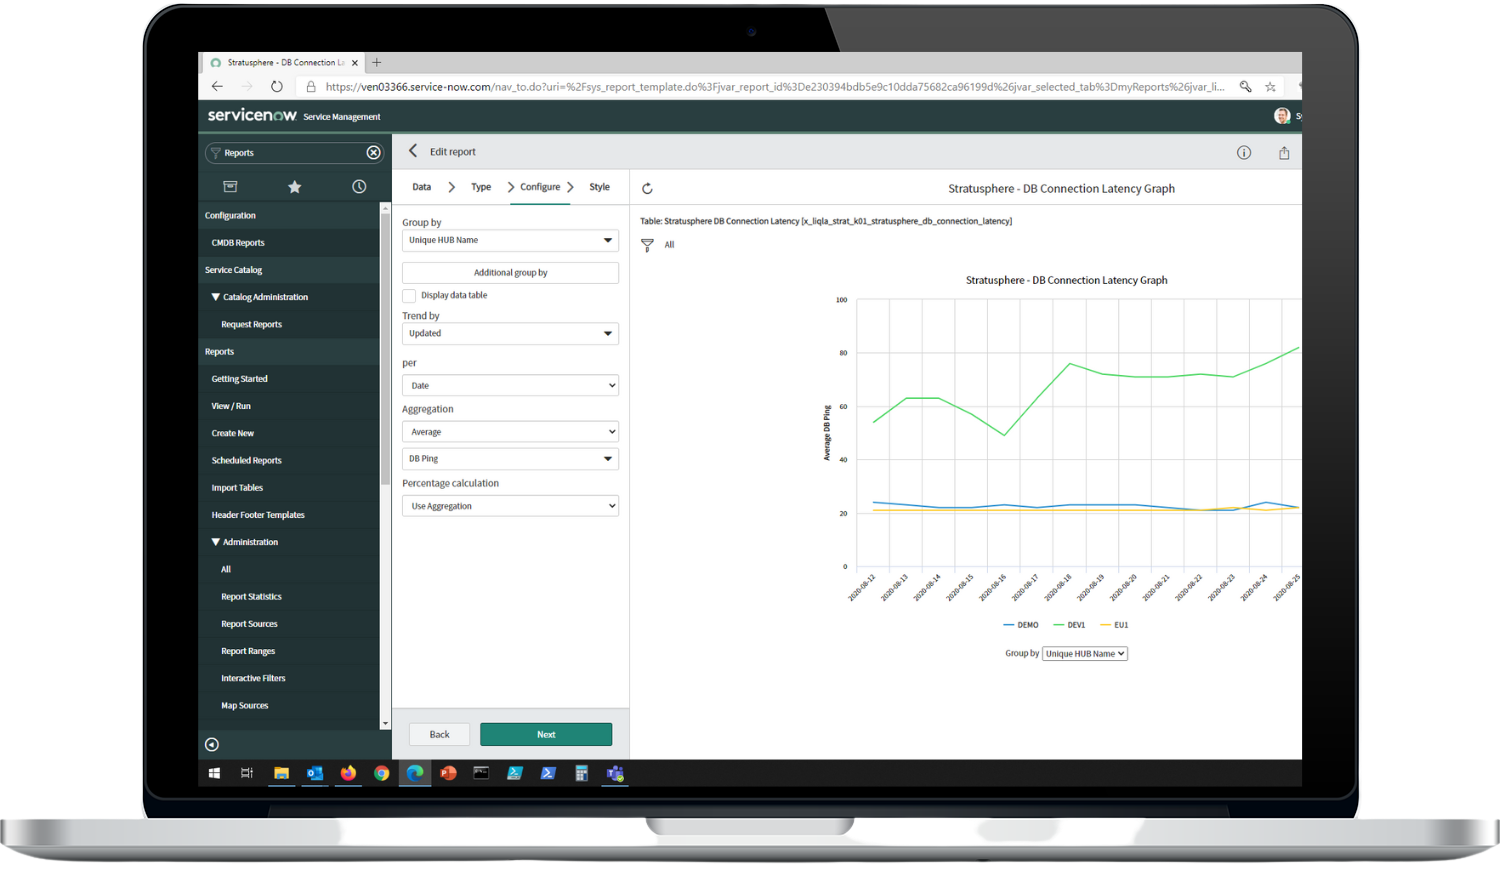The width and height of the screenshot is (1500, 874).
Task: Click browser back arrow
Action: (x=217, y=87)
